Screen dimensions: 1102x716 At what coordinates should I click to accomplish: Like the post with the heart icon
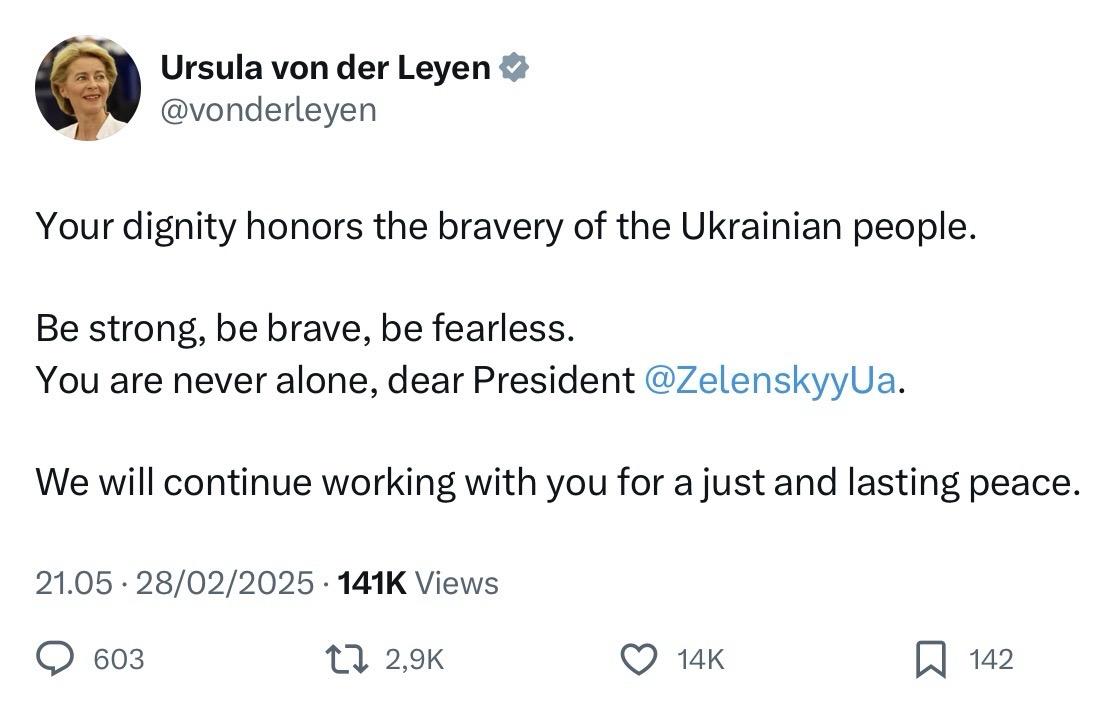[x=639, y=660]
